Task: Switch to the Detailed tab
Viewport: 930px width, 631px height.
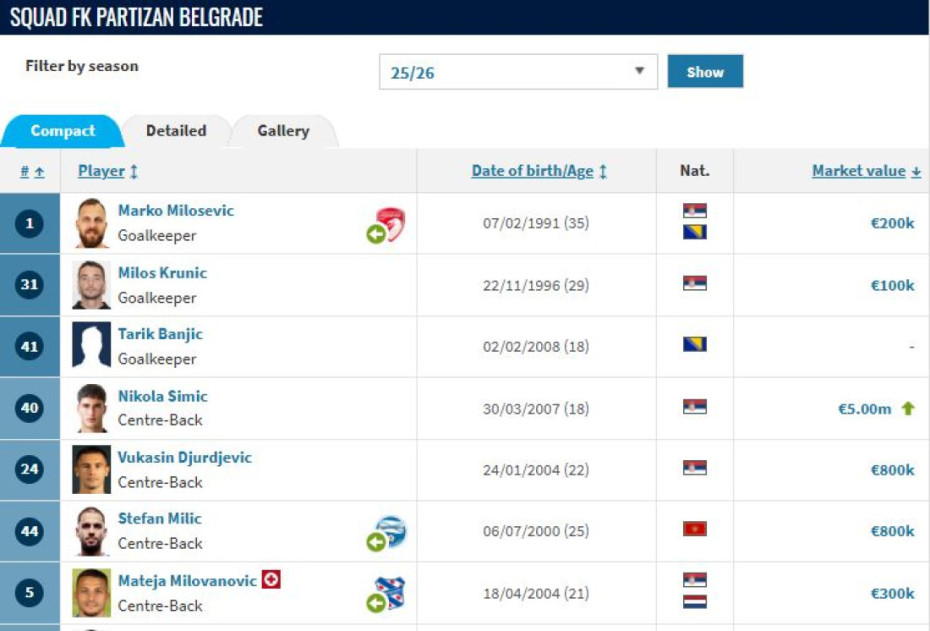Action: pyautogui.click(x=176, y=131)
